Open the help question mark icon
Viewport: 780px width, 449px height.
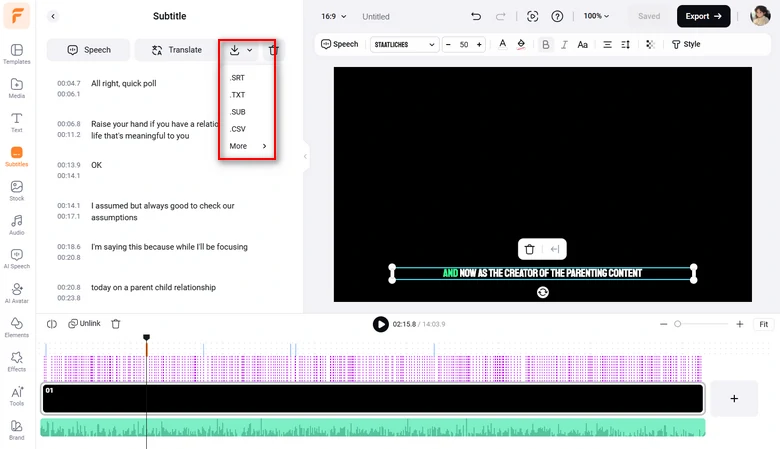(x=557, y=16)
